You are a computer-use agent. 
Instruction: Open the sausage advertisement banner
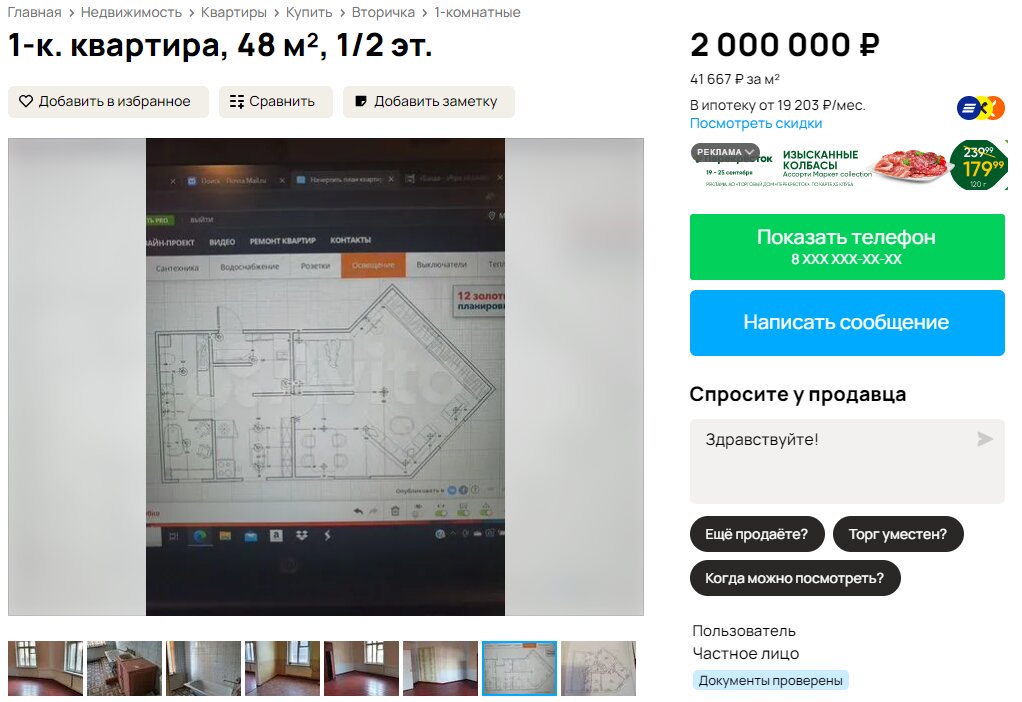(849, 166)
